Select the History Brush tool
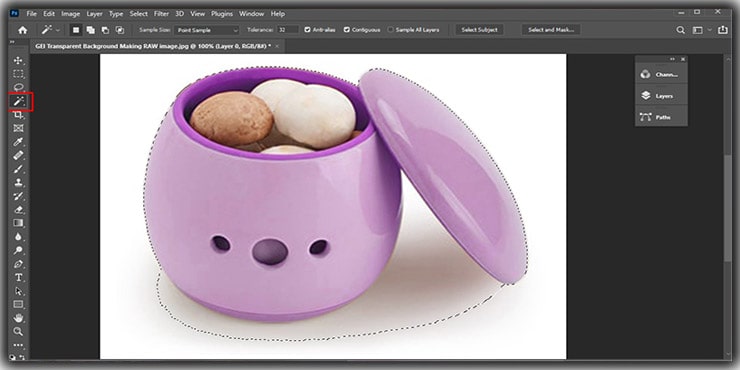Viewport: 740px width, 370px height. pyautogui.click(x=18, y=196)
